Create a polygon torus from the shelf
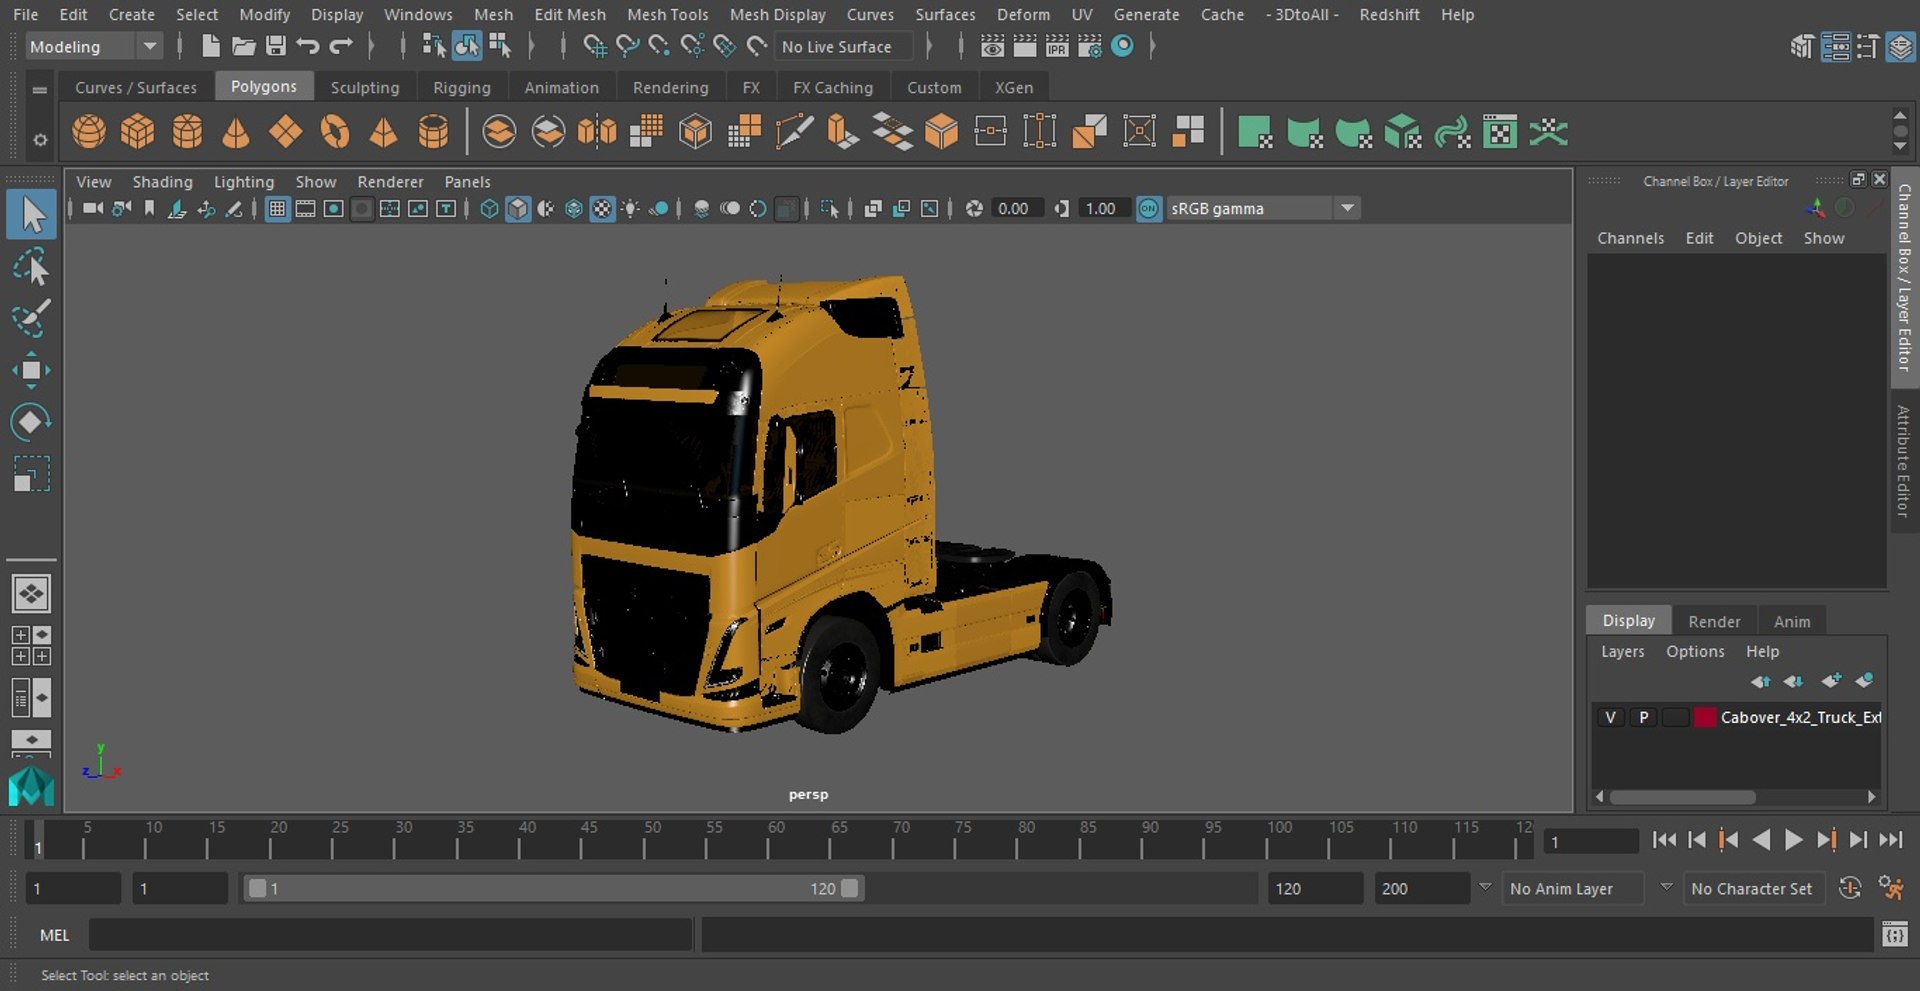Viewport: 1920px width, 991px height. pos(335,131)
